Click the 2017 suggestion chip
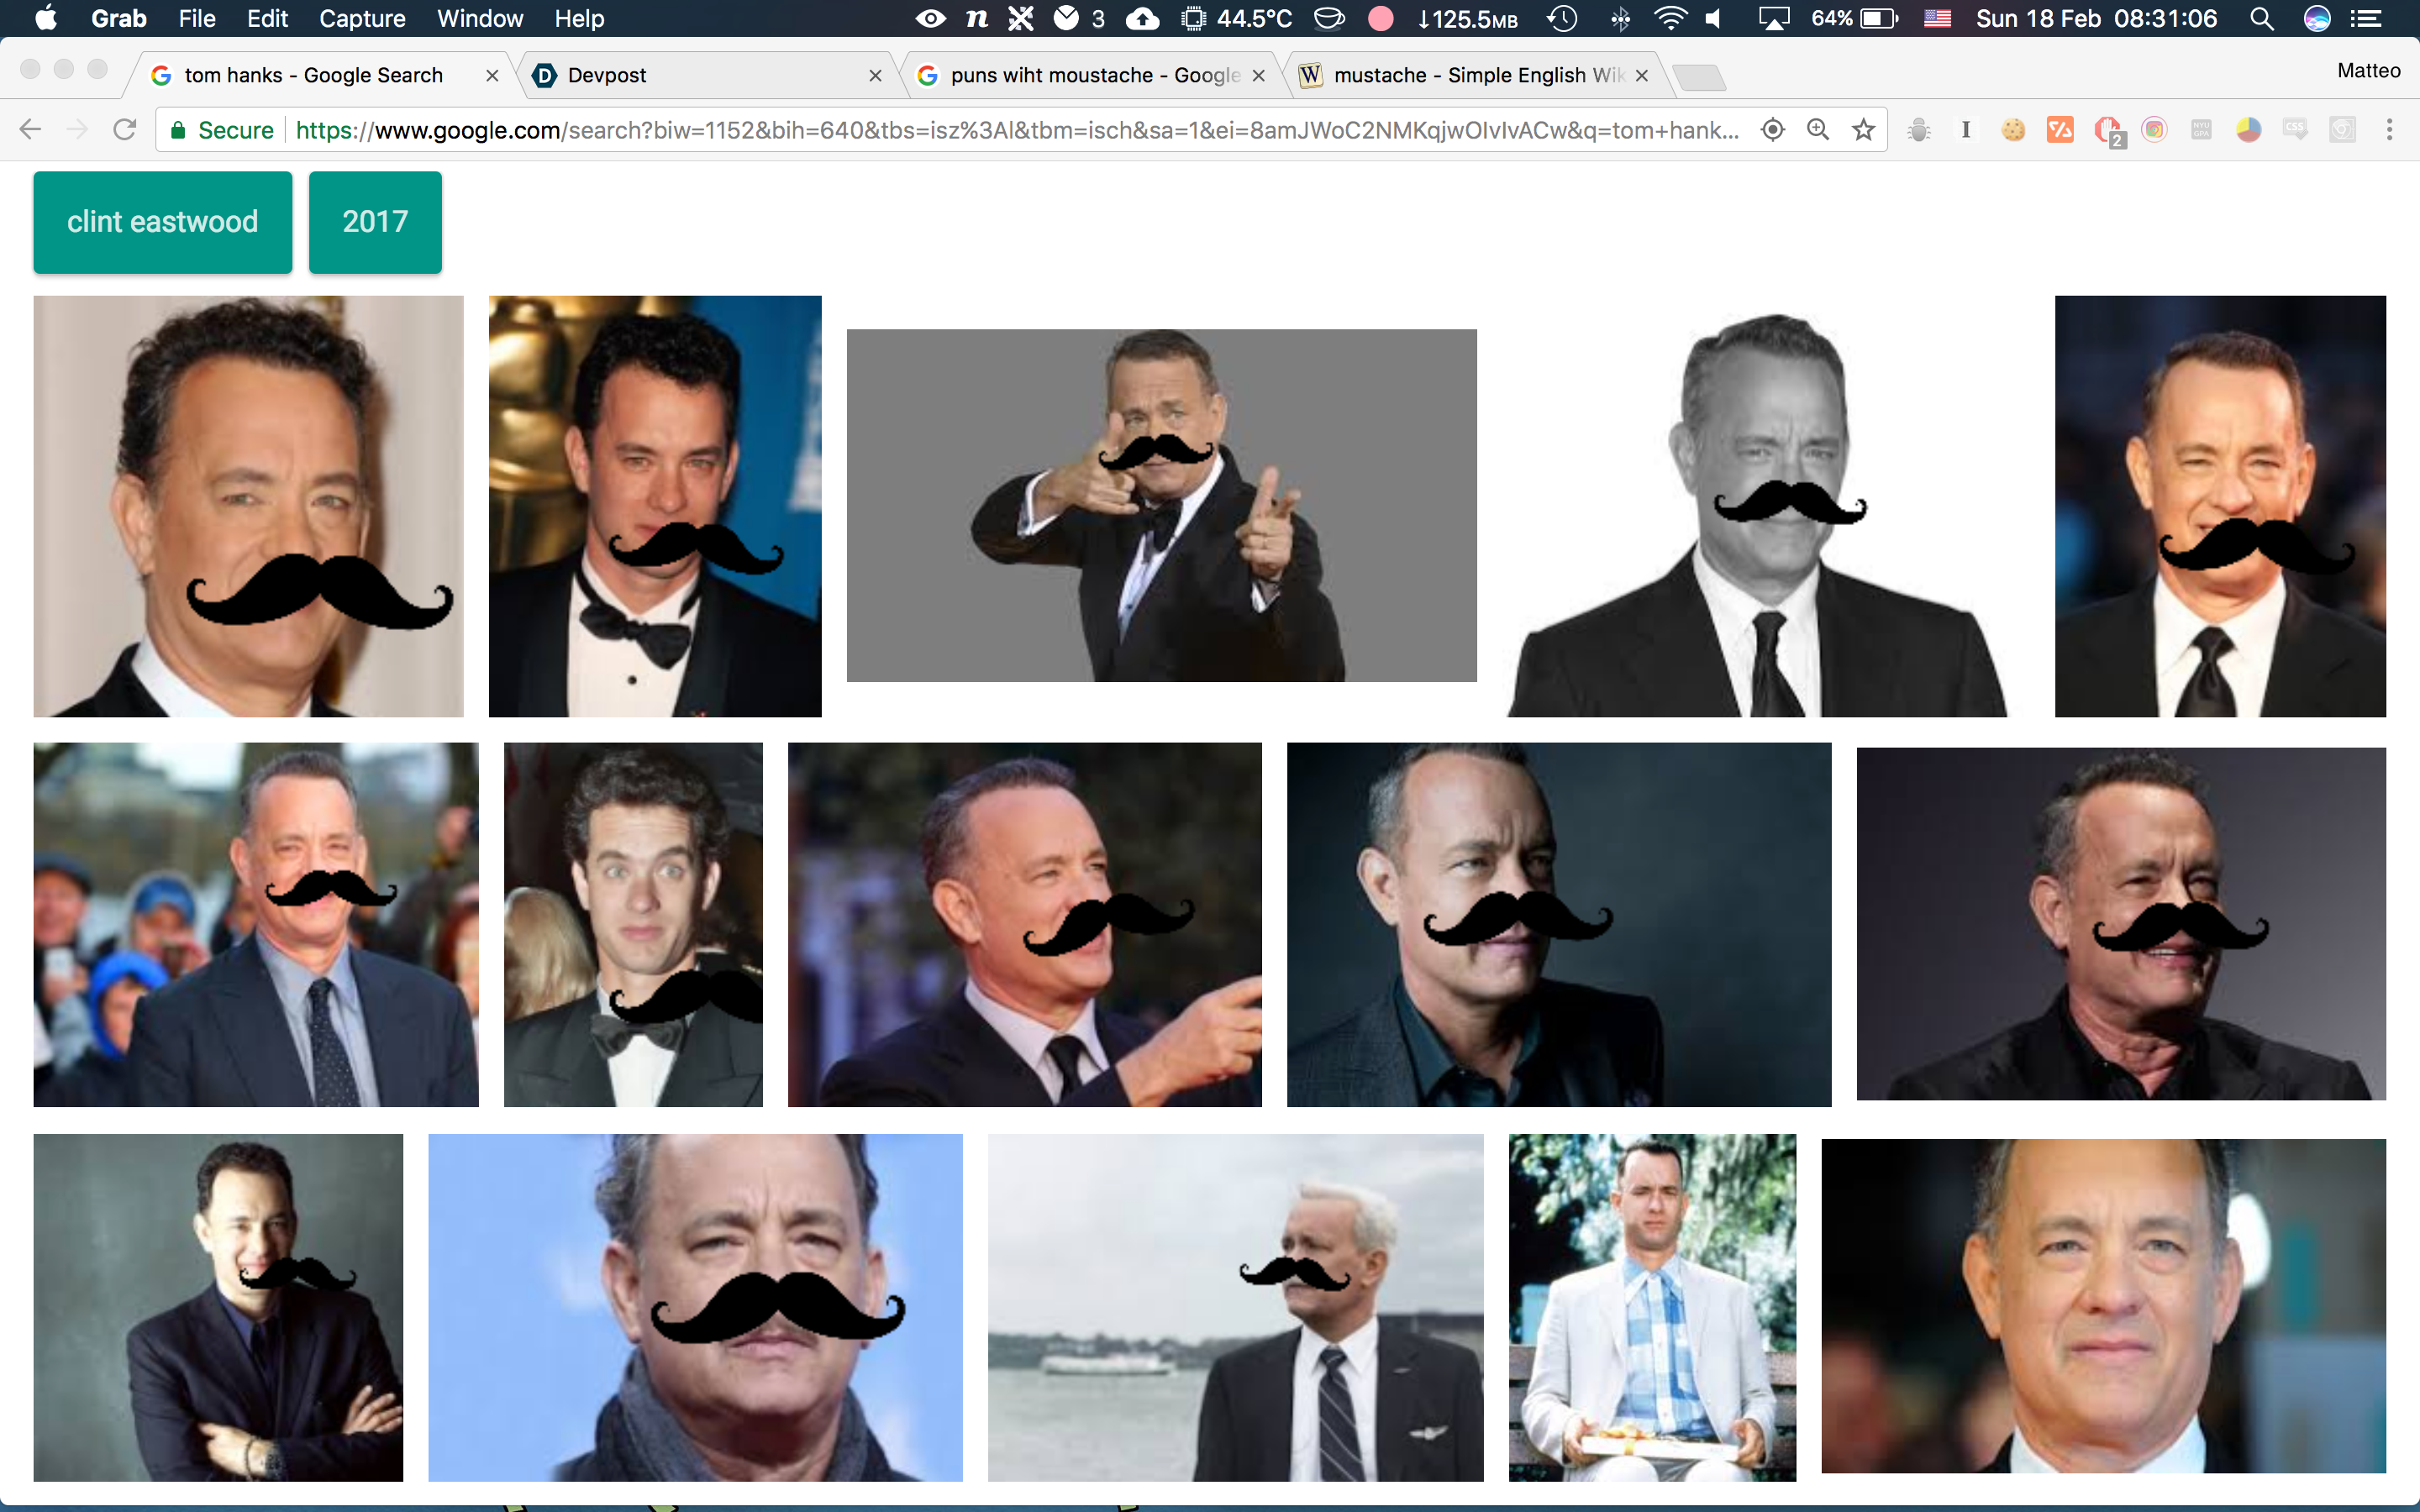This screenshot has width=2420, height=1512. point(375,222)
